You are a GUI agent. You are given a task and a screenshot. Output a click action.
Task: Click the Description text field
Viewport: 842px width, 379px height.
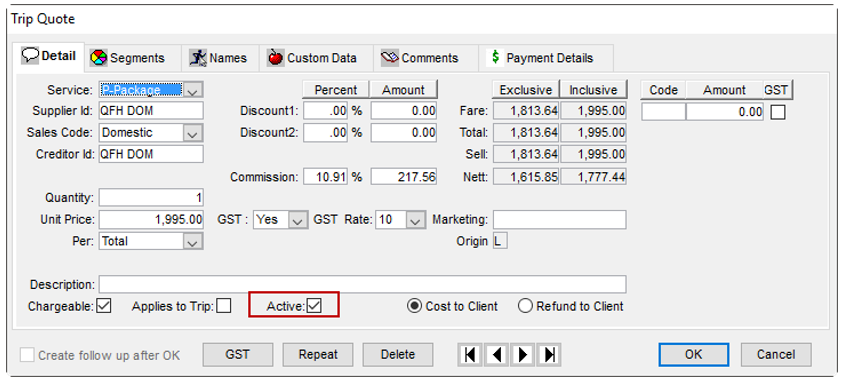click(362, 284)
